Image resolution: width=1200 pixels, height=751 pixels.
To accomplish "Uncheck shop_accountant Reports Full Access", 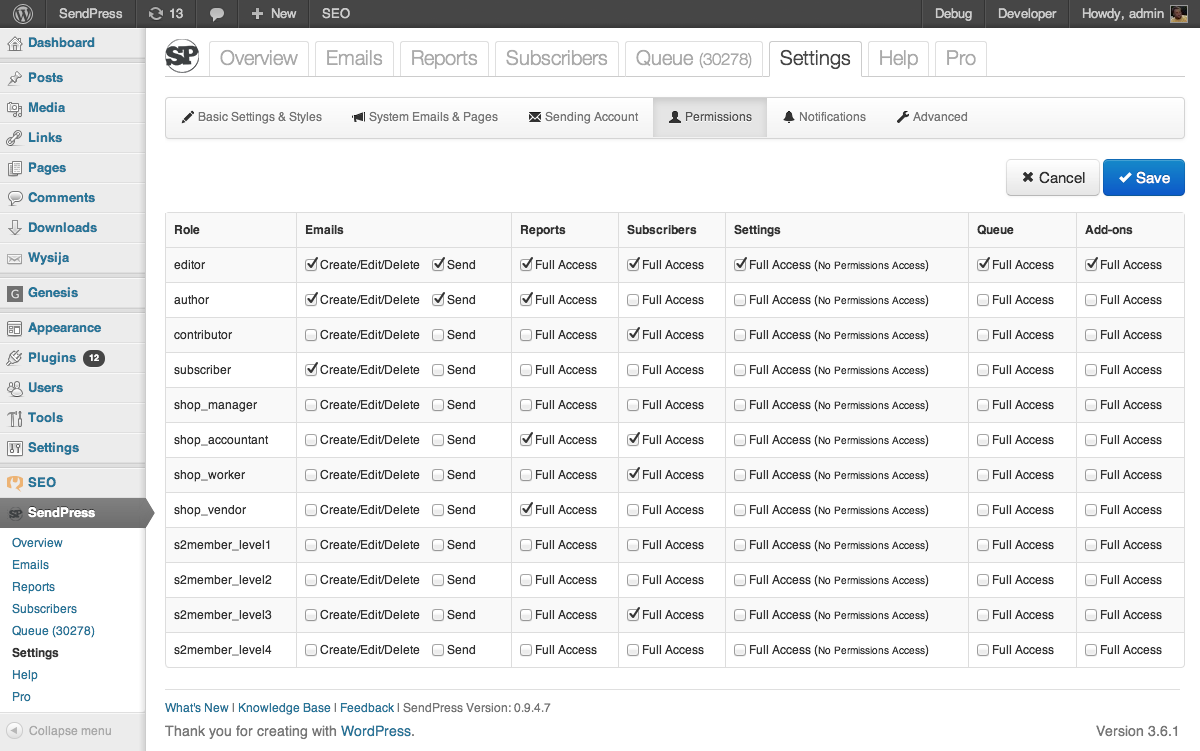I will pos(526,440).
